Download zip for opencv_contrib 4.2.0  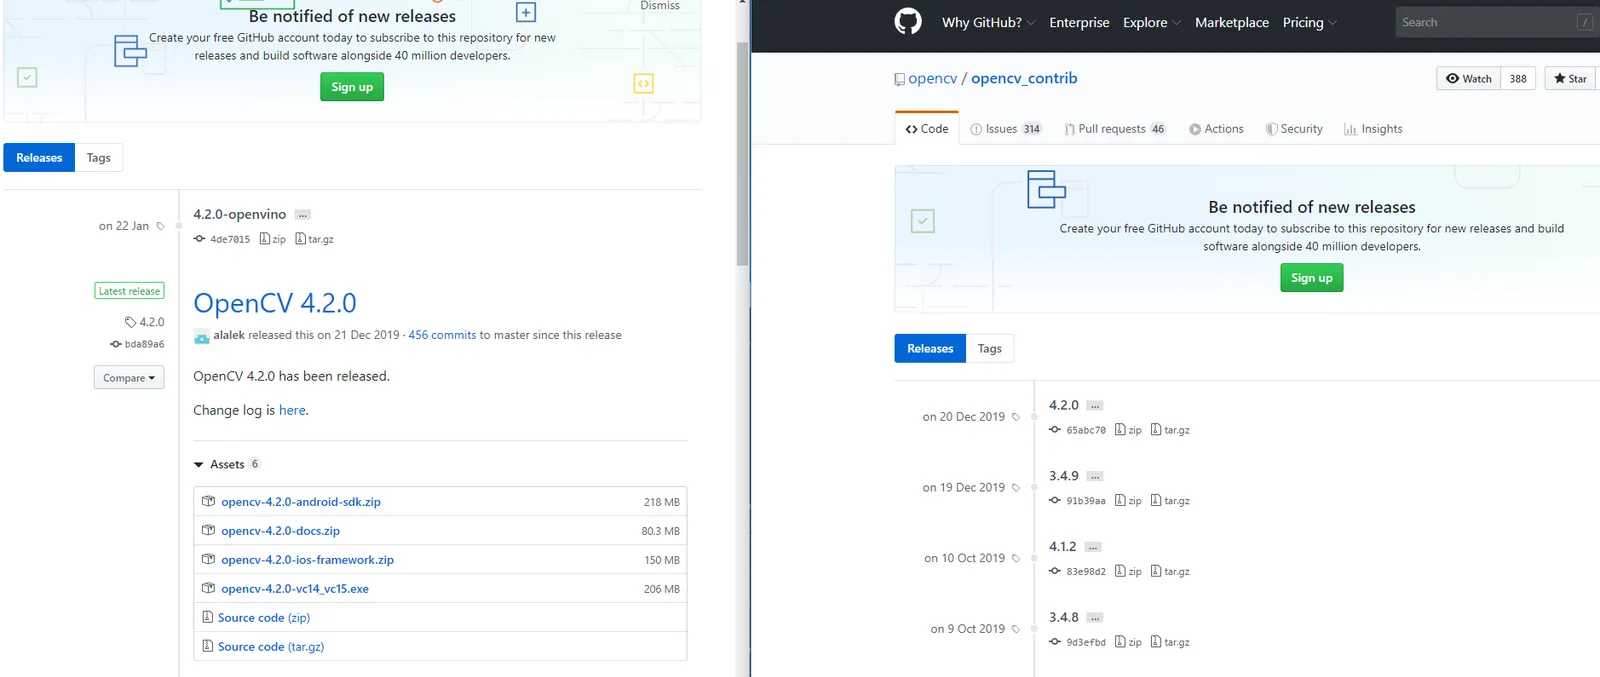click(1129, 430)
